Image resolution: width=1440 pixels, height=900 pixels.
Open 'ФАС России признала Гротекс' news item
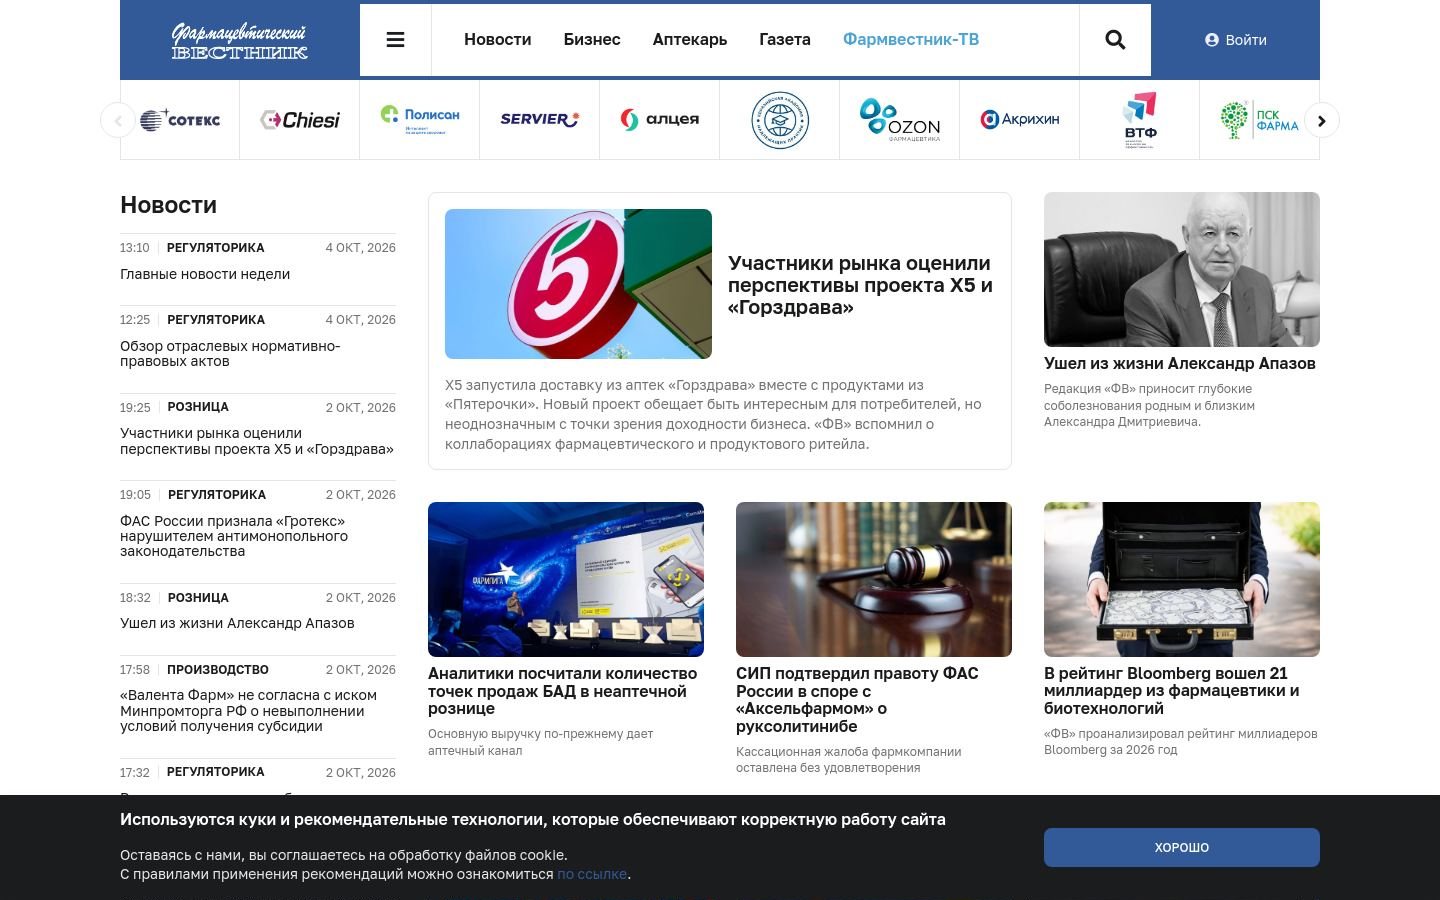(234, 536)
